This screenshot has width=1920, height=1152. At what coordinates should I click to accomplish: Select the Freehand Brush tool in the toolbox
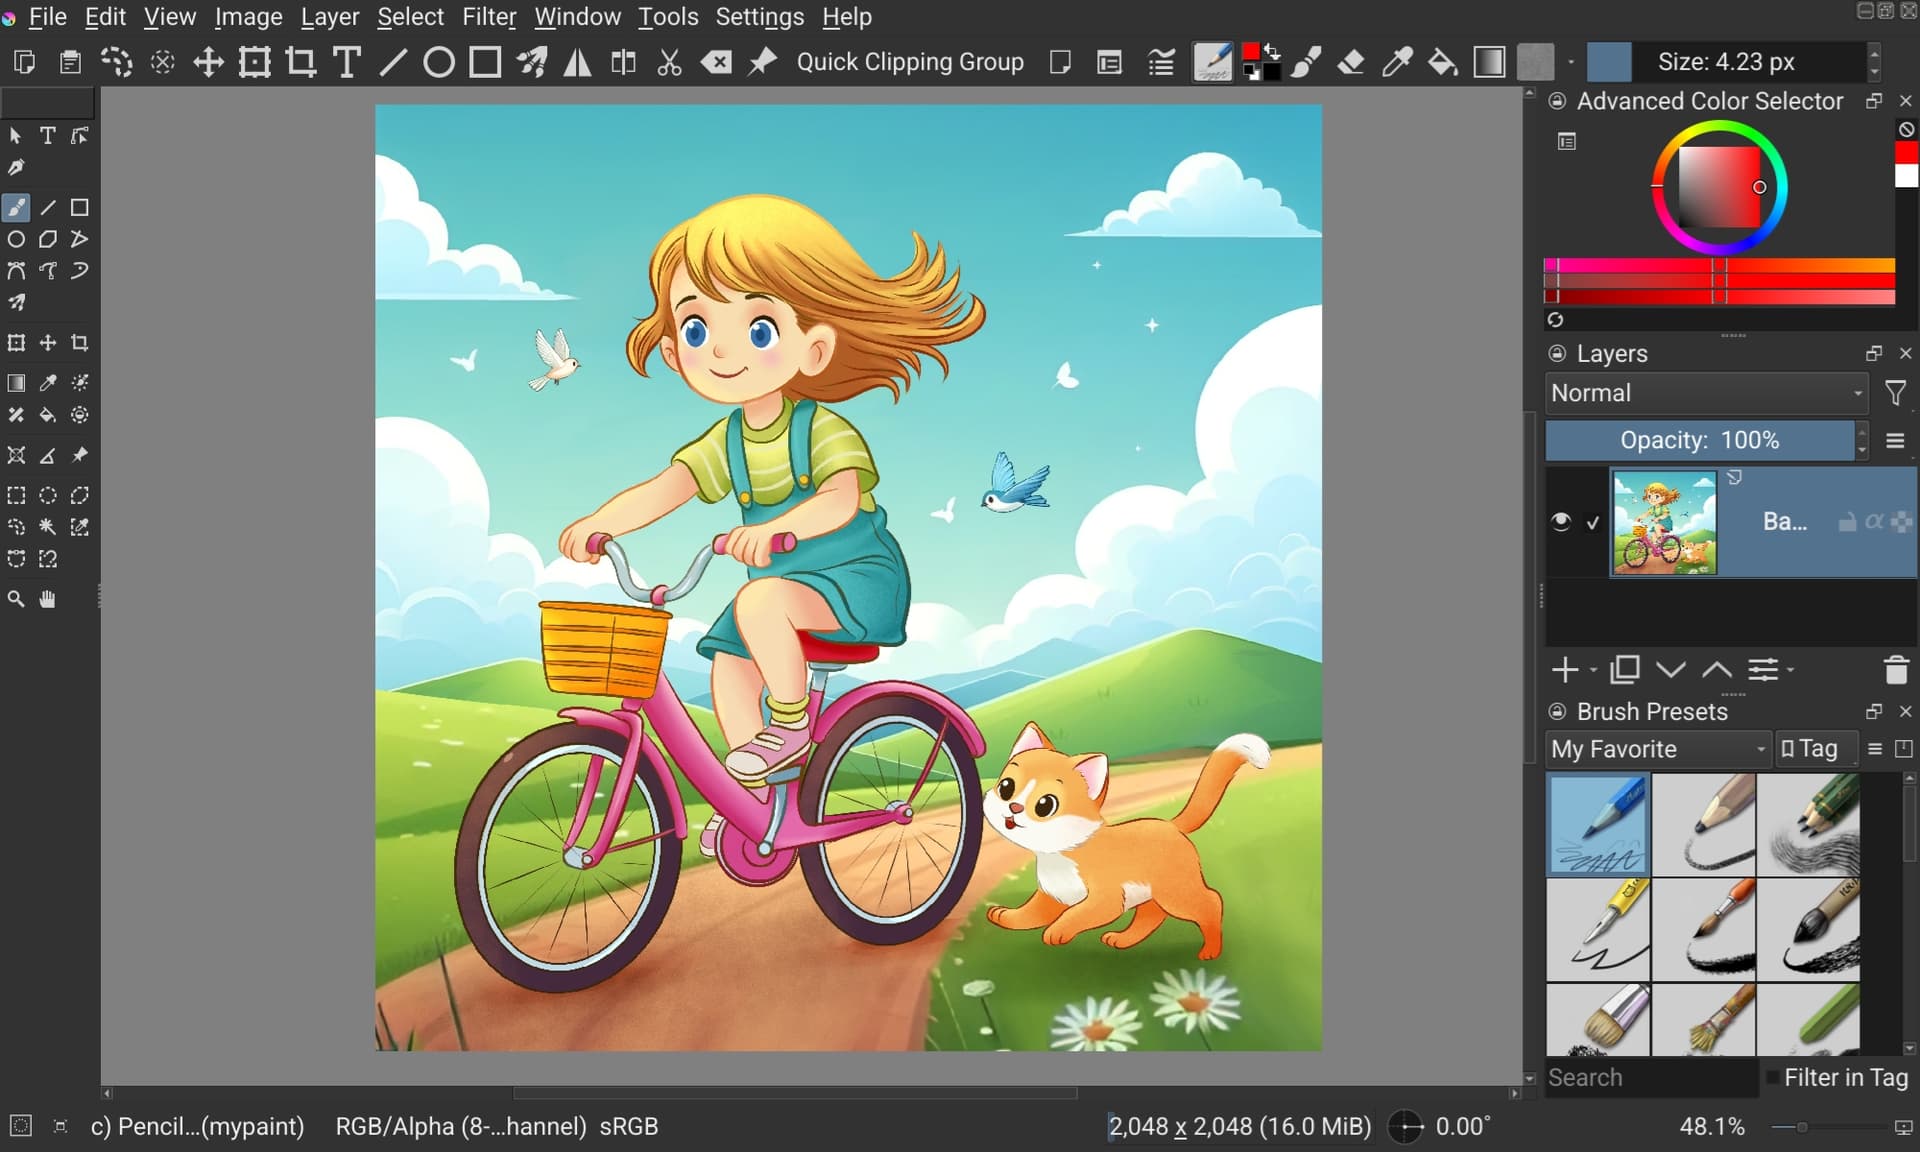tap(16, 207)
